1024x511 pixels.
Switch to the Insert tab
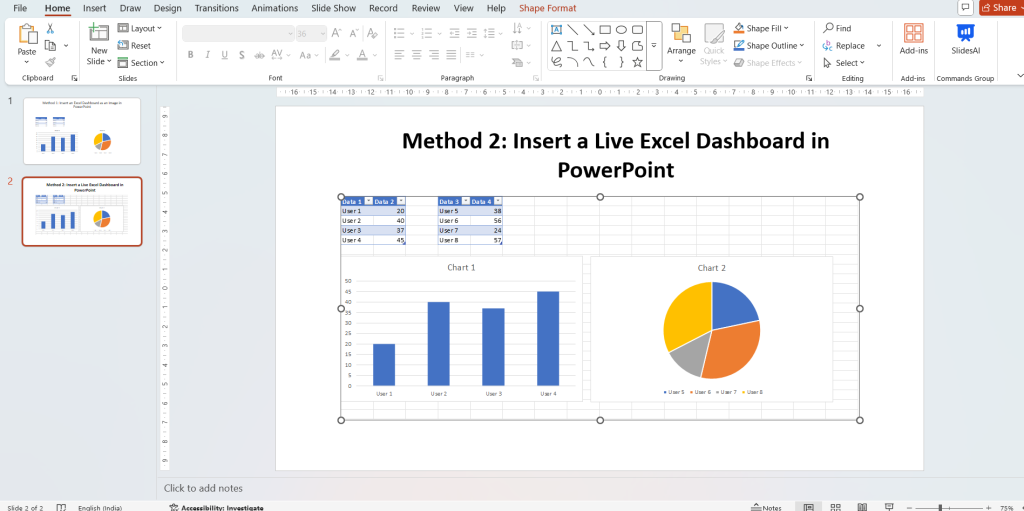pos(95,8)
